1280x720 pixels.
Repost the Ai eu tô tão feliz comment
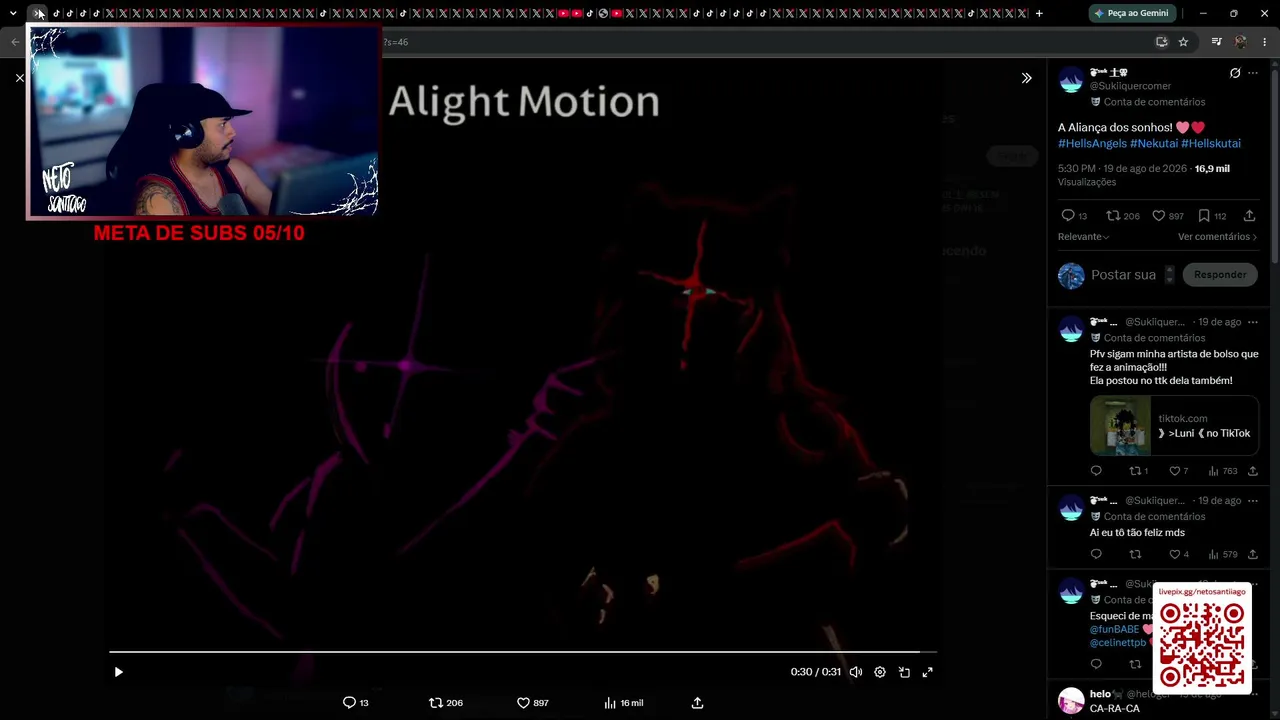1135,554
